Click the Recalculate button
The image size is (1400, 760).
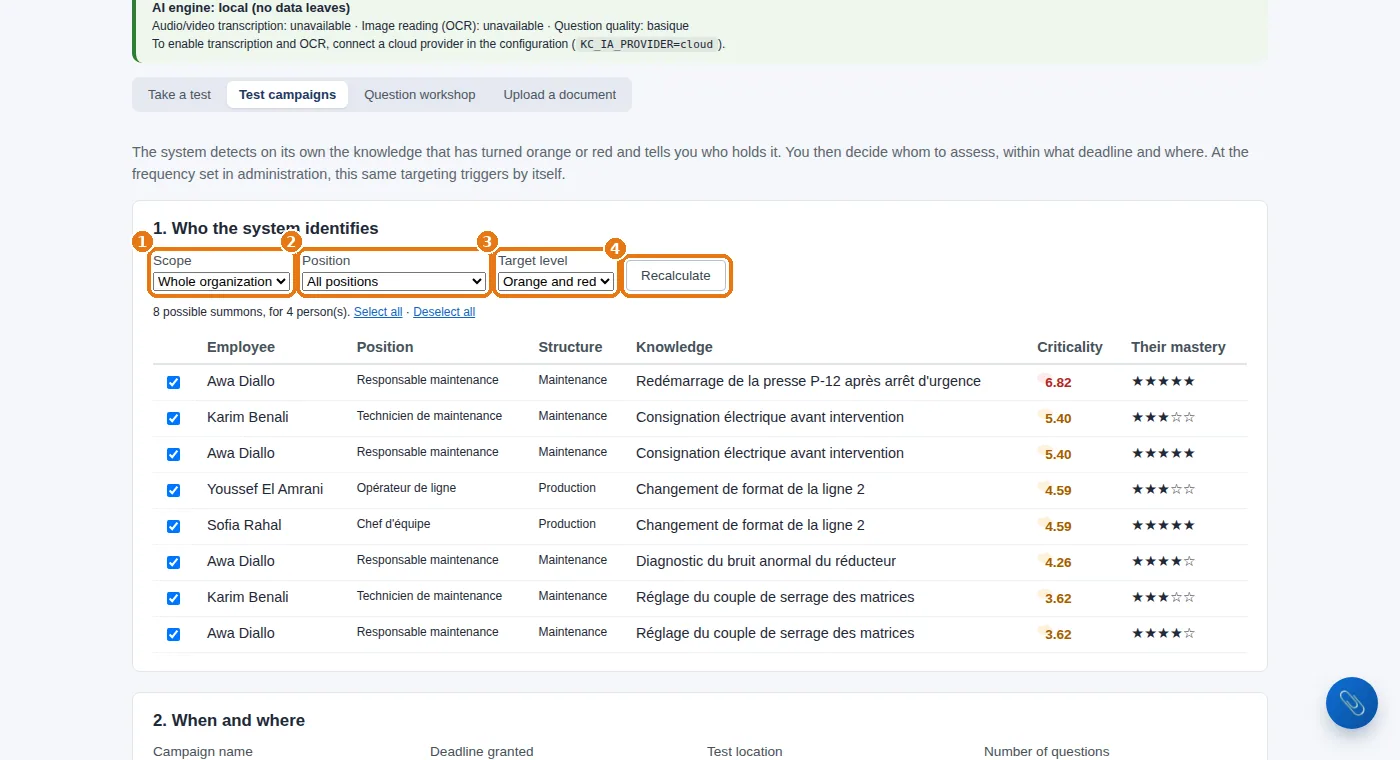pyautogui.click(x=676, y=276)
